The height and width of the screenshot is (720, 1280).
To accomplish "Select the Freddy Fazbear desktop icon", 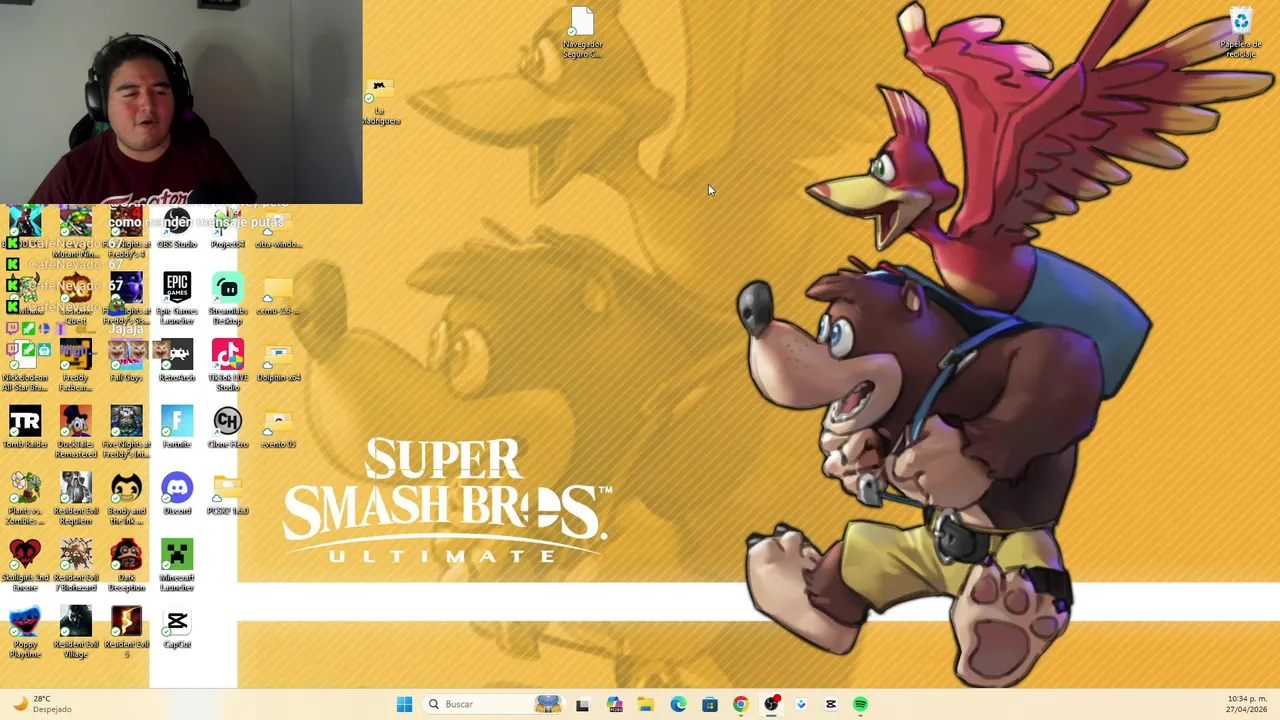I will point(76,365).
